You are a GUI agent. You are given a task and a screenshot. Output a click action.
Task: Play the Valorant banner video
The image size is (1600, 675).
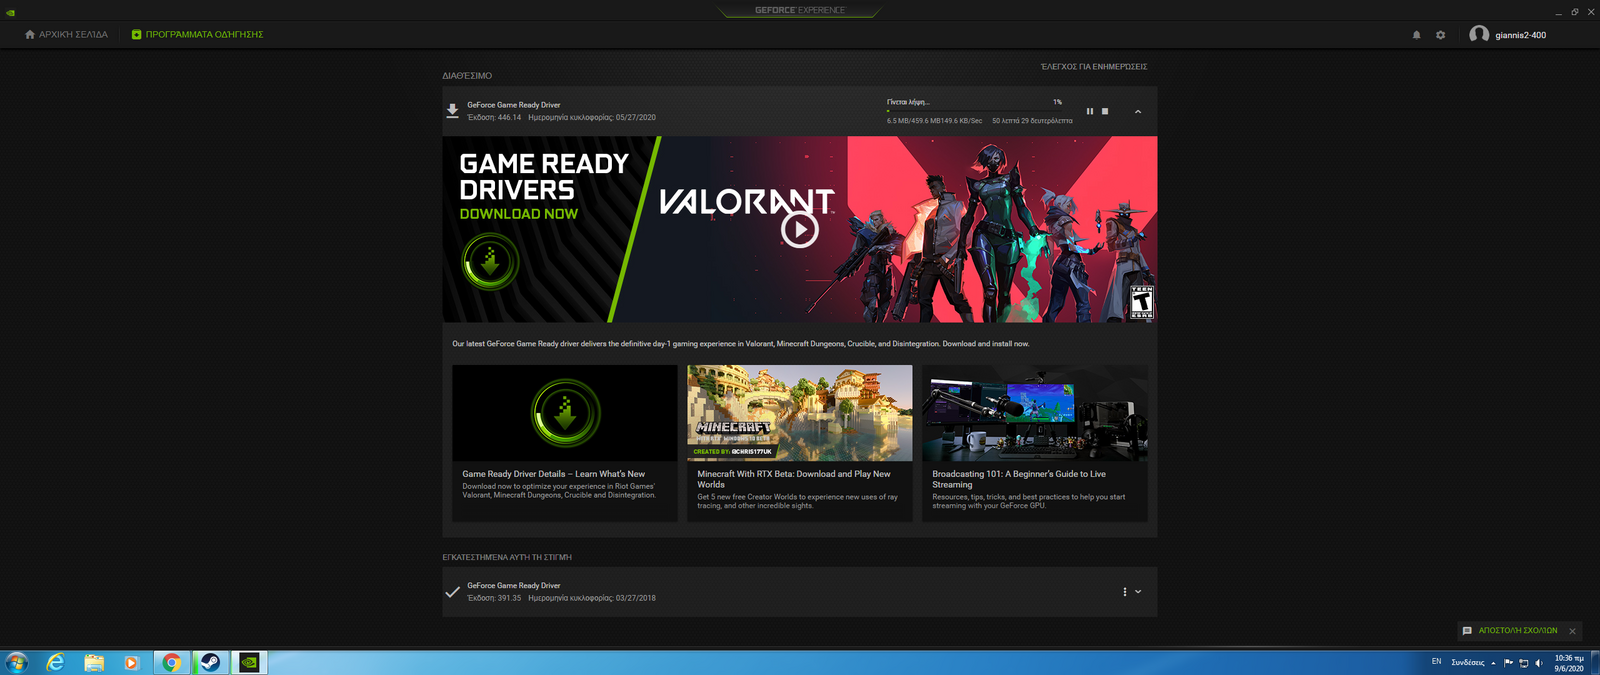(x=799, y=230)
